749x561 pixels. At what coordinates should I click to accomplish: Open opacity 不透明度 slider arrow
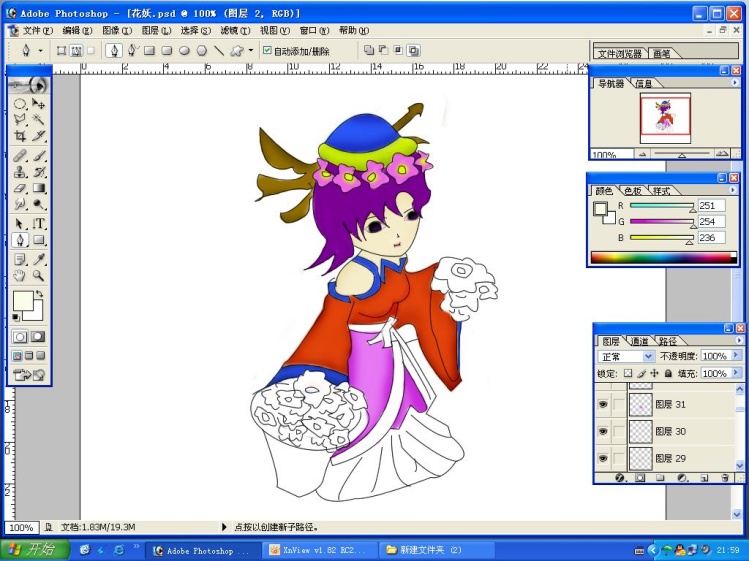[736, 356]
